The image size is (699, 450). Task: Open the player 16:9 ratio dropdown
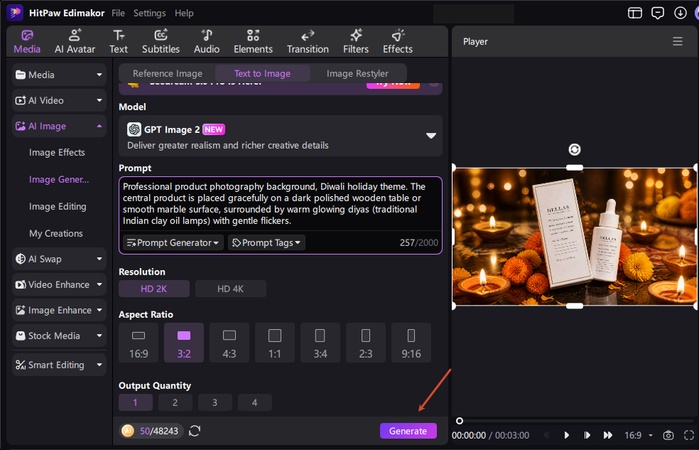pos(638,435)
